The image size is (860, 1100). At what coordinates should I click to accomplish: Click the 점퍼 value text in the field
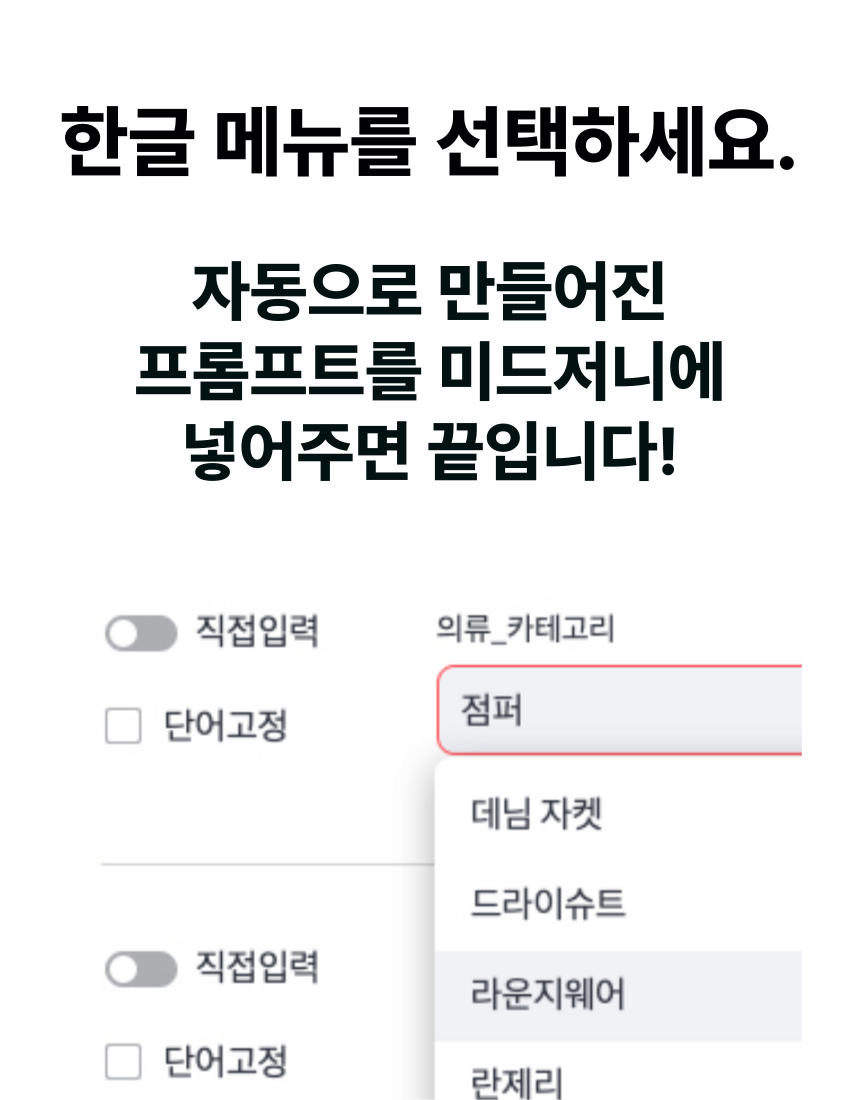[491, 710]
